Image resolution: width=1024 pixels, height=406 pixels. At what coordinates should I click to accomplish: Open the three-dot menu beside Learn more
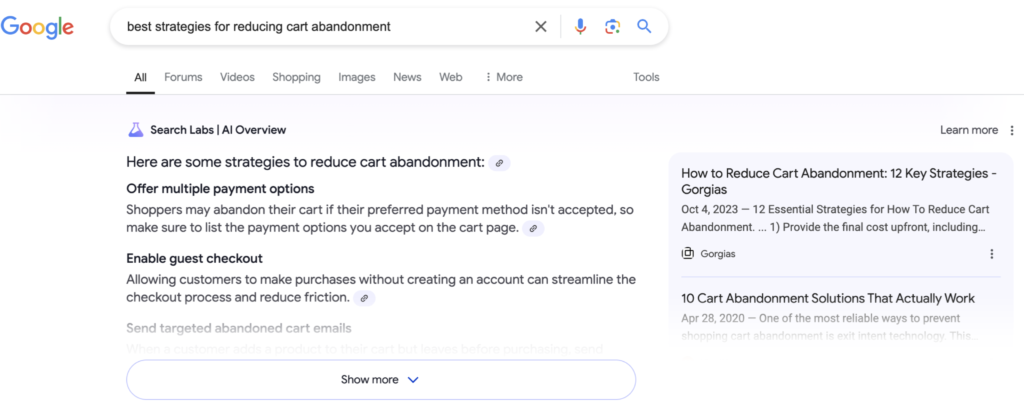pyautogui.click(x=1012, y=130)
